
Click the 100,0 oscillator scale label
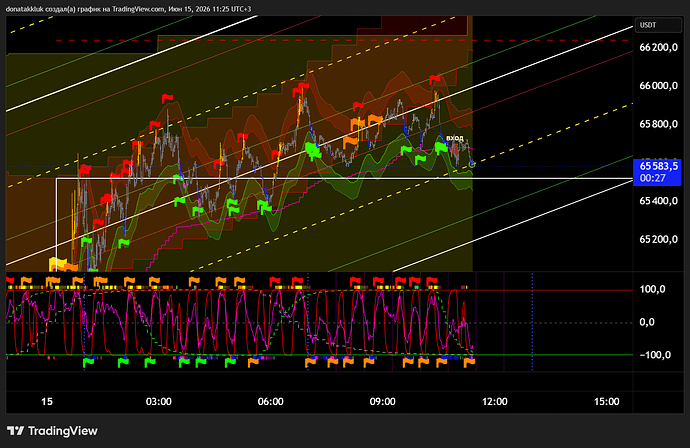point(653,290)
